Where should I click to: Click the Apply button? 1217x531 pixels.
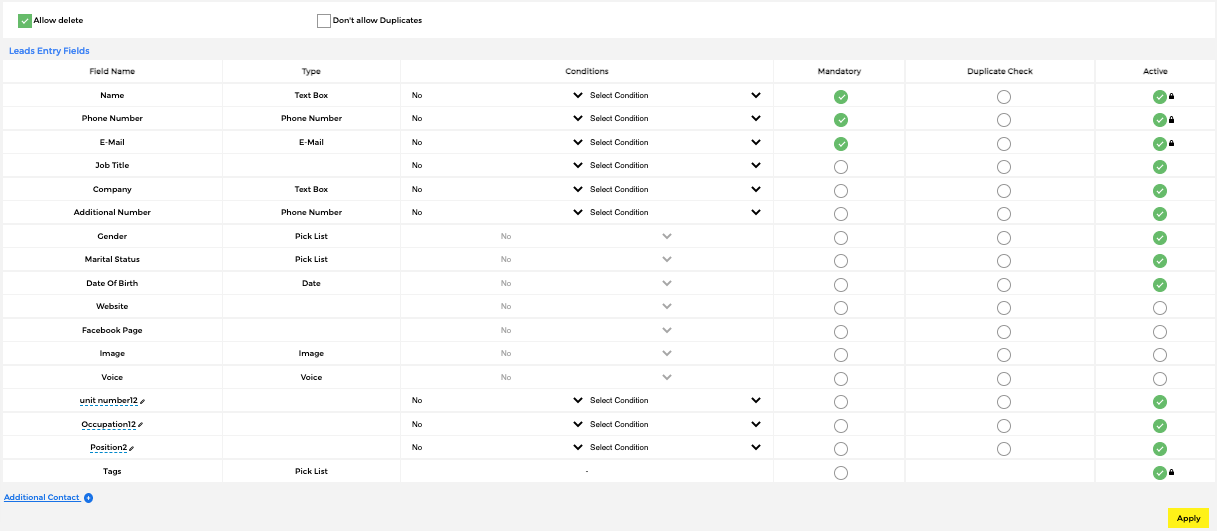click(x=1188, y=518)
